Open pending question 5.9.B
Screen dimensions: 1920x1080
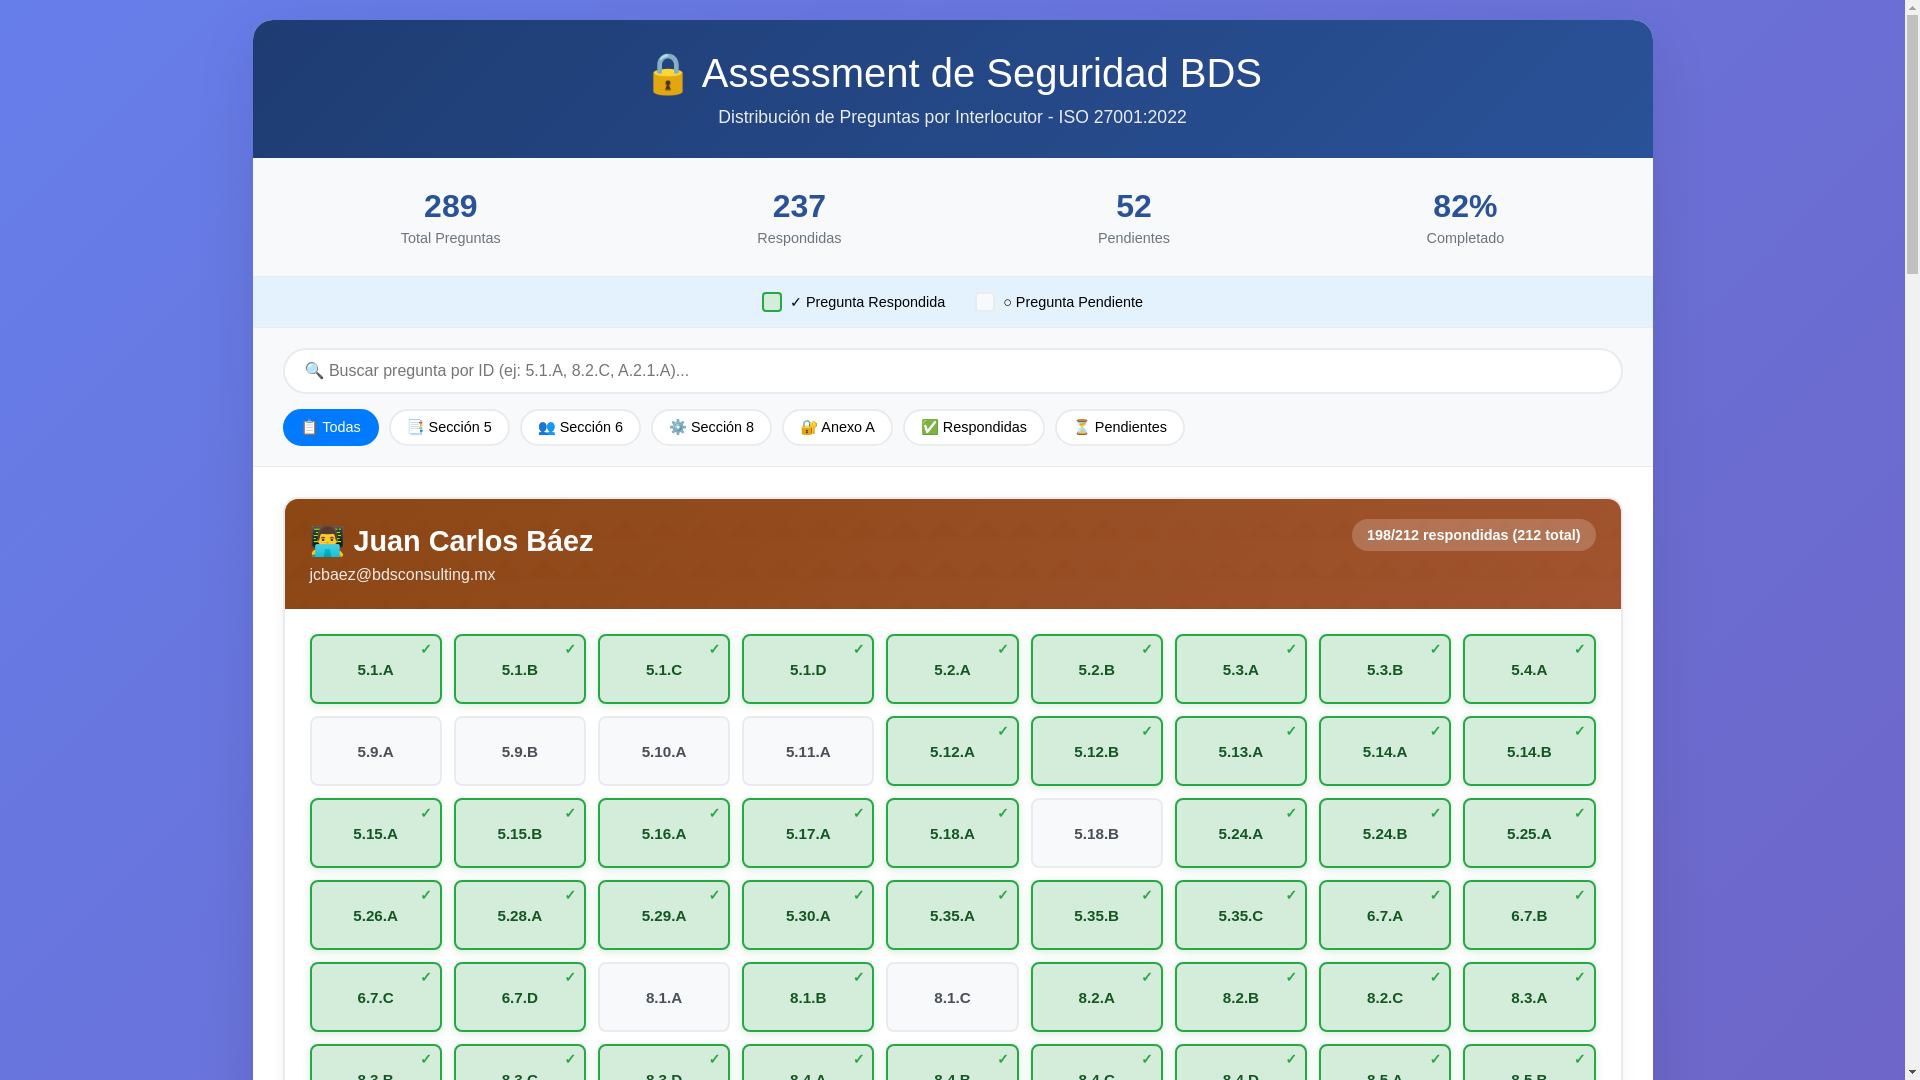pos(520,751)
